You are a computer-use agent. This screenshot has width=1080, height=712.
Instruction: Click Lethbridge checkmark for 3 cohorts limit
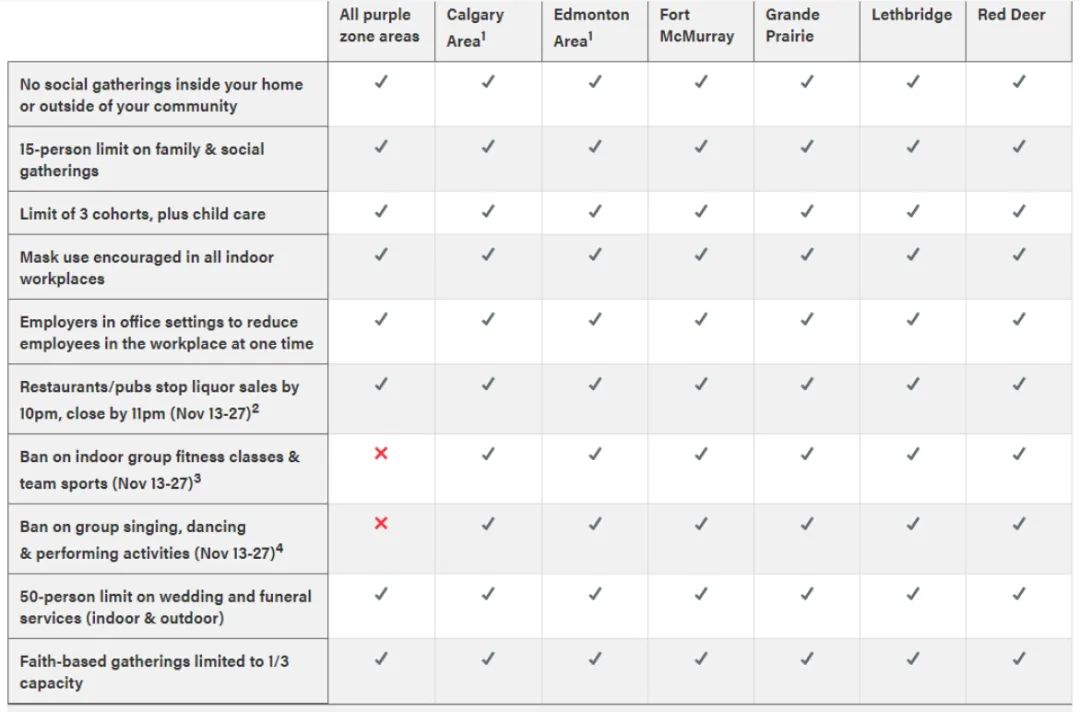913,211
